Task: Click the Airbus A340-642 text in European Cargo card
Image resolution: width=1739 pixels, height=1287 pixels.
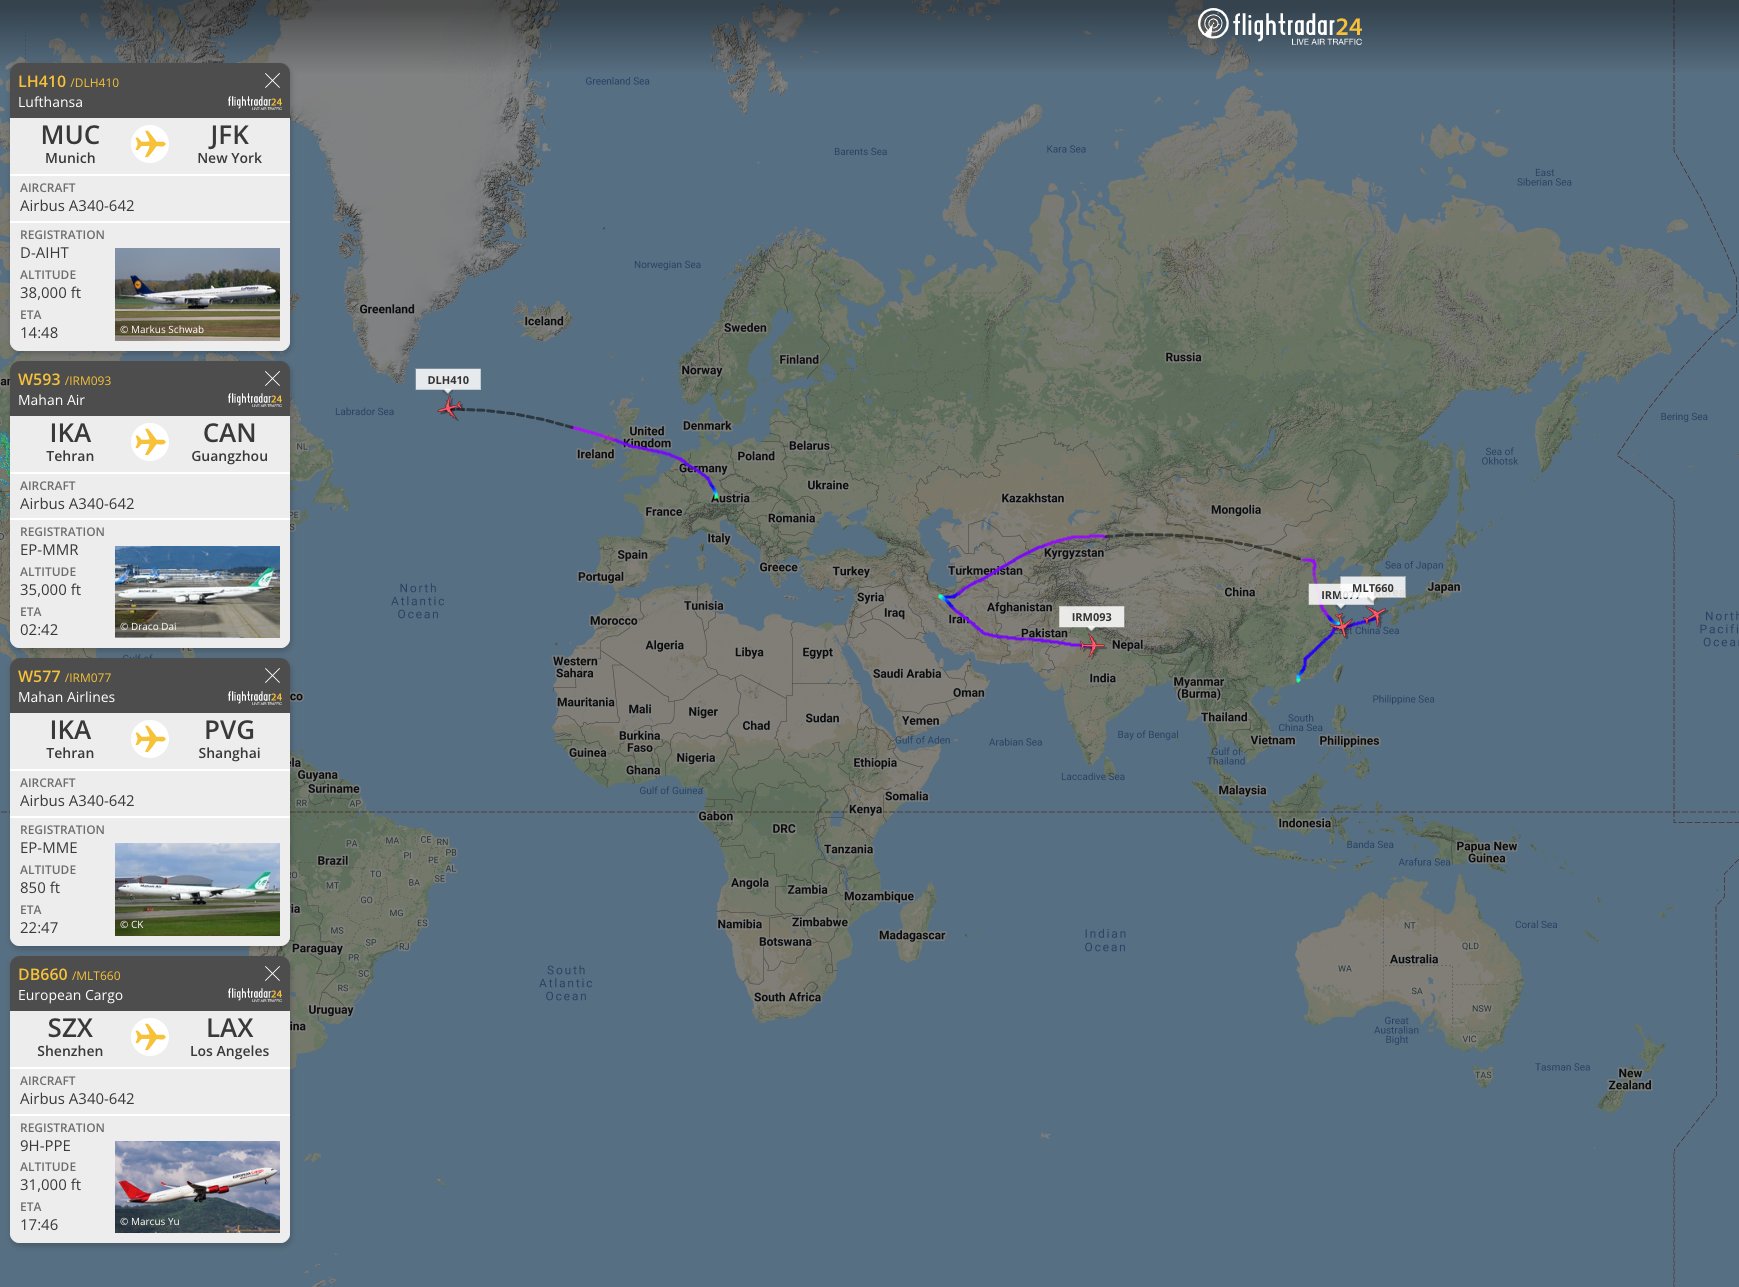Action: (77, 1099)
